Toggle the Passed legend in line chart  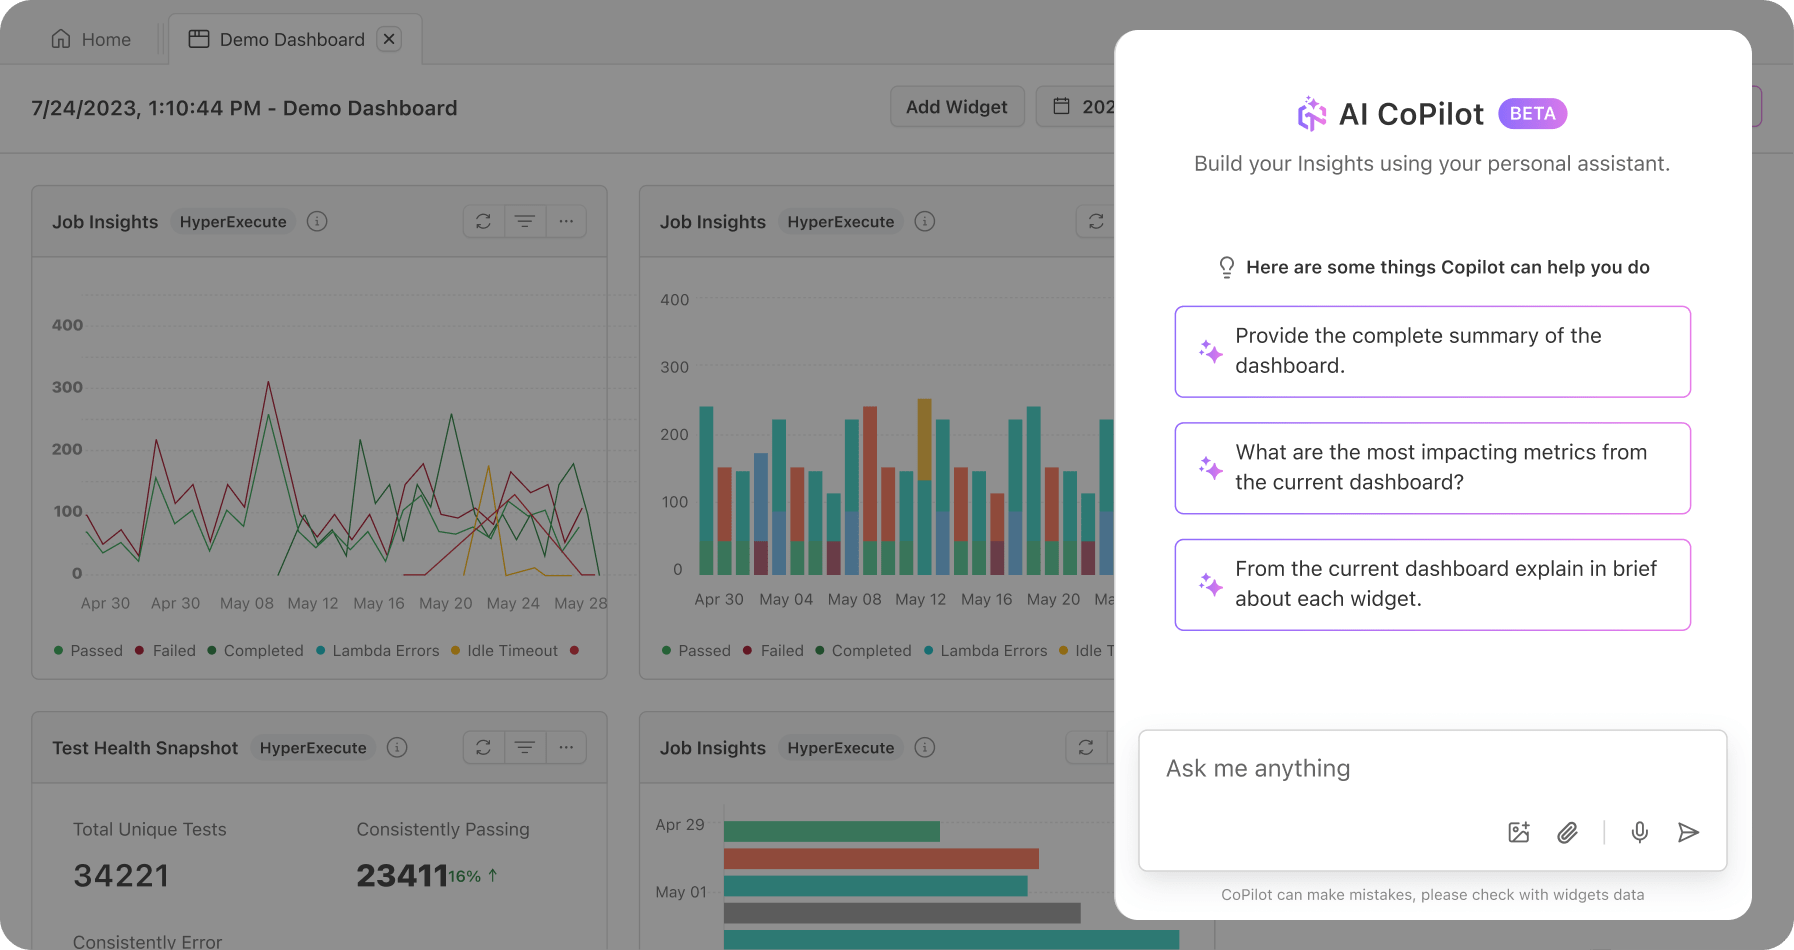pos(88,651)
